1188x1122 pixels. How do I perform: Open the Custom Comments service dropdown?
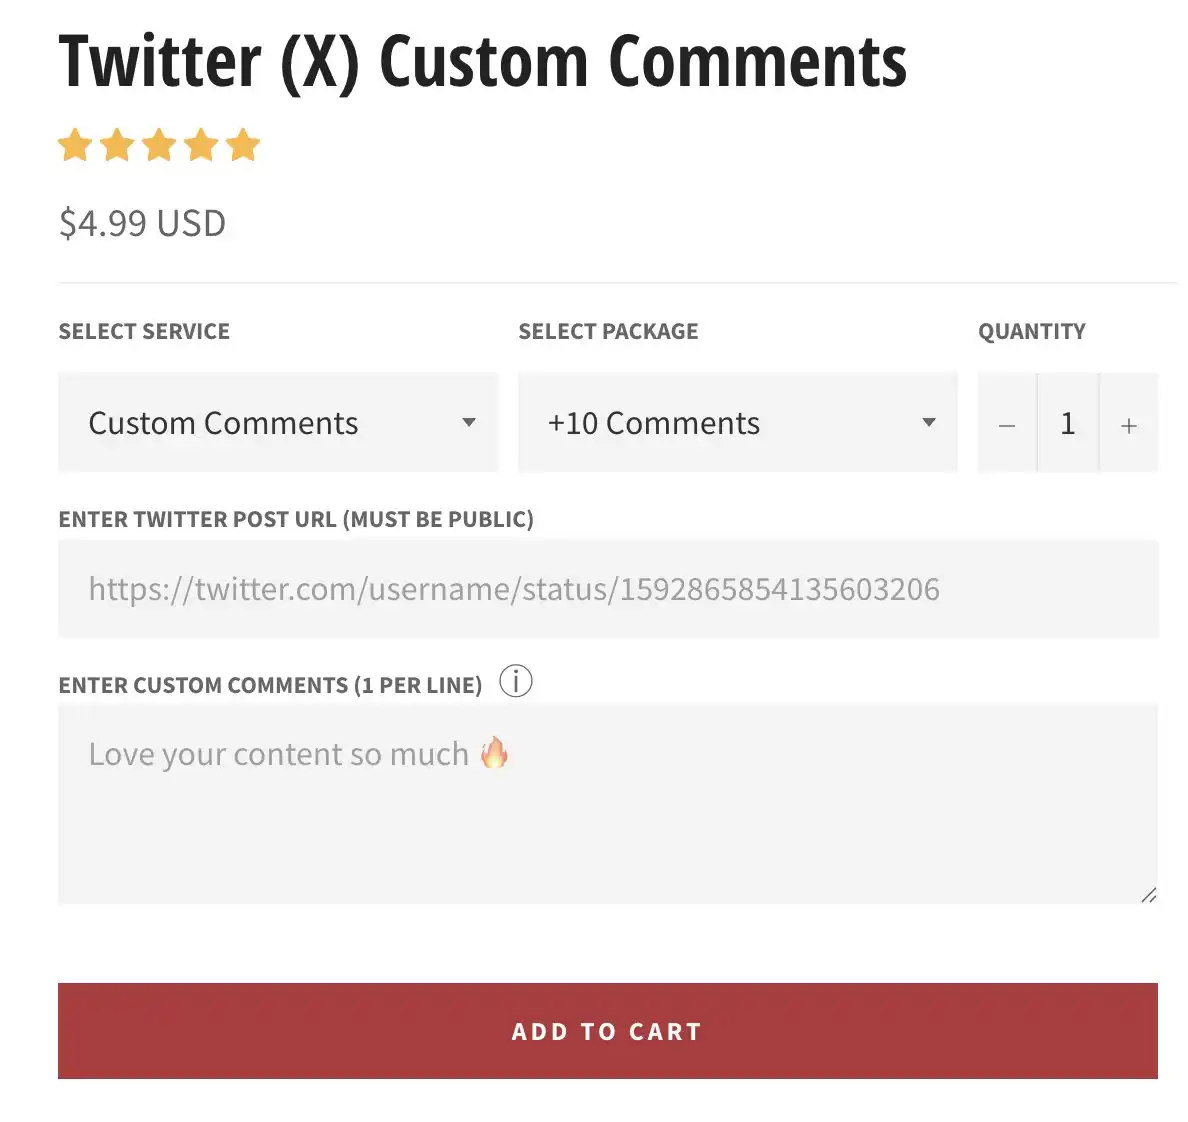point(277,423)
